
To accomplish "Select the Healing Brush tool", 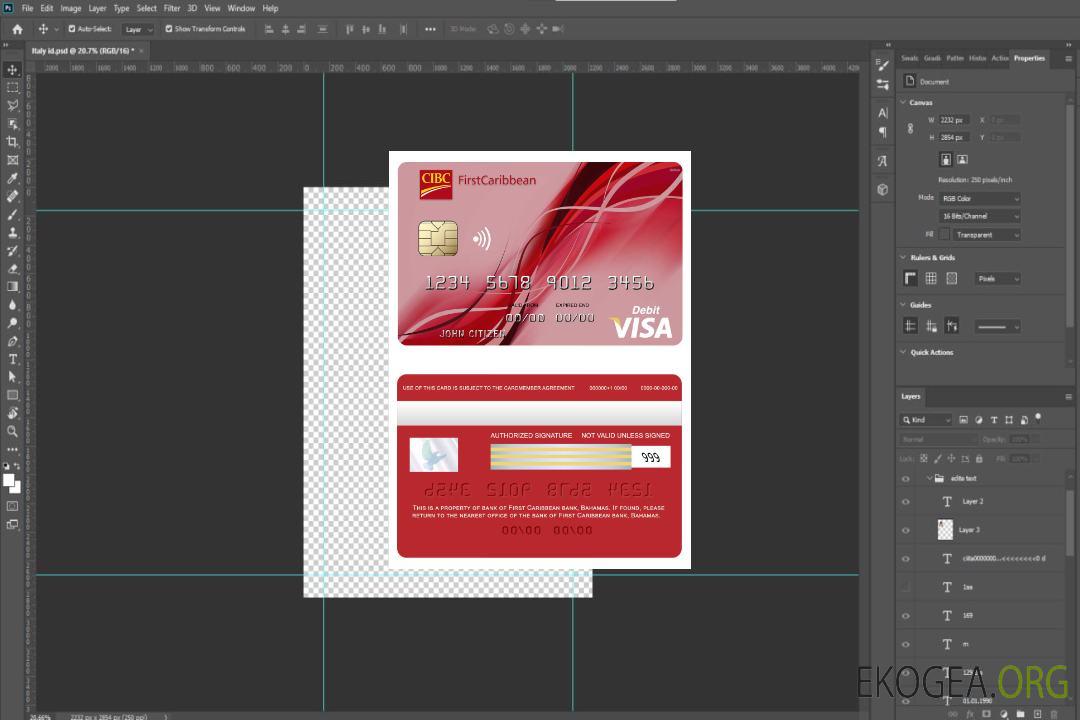I will click(x=12, y=196).
